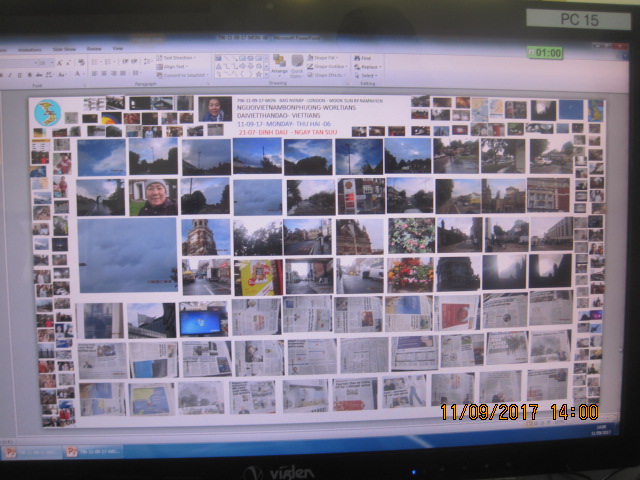
Task: Toggle Italic formatting
Action: click(x=10, y=75)
